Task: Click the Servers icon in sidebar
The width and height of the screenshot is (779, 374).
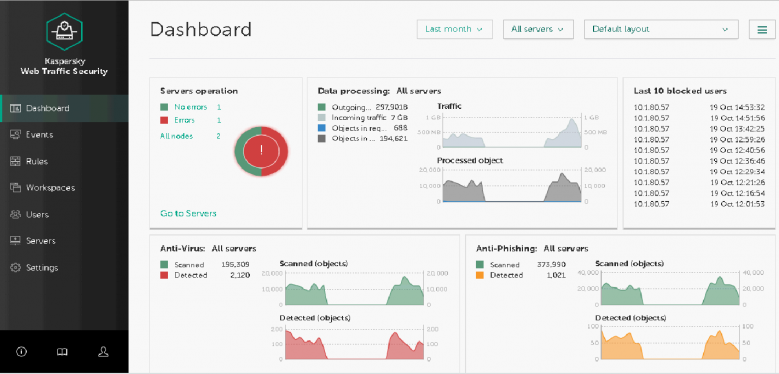Action: pyautogui.click(x=16, y=241)
